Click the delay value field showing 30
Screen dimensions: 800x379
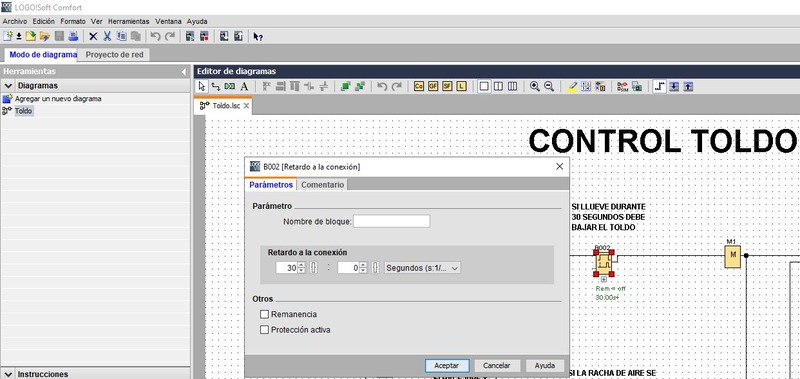287,267
